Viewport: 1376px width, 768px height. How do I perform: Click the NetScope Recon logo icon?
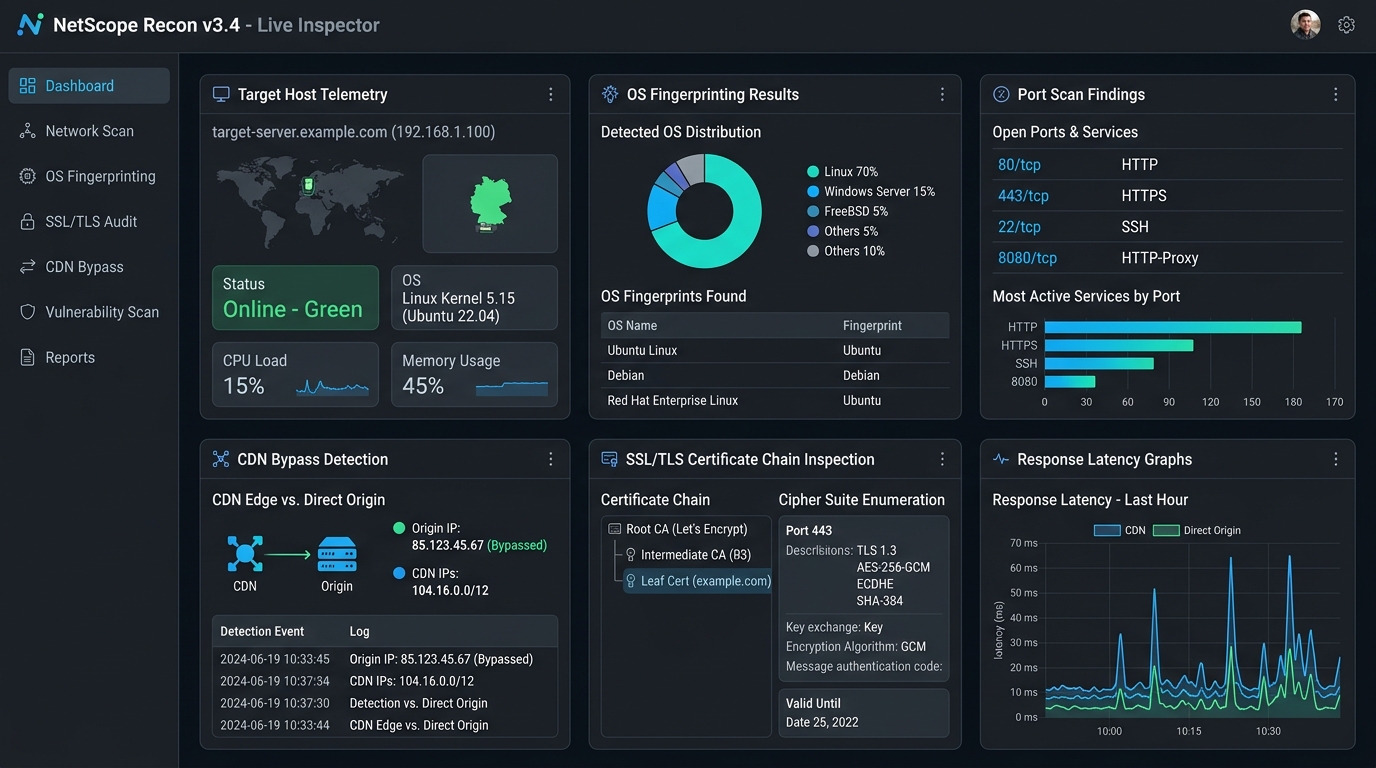(x=30, y=25)
